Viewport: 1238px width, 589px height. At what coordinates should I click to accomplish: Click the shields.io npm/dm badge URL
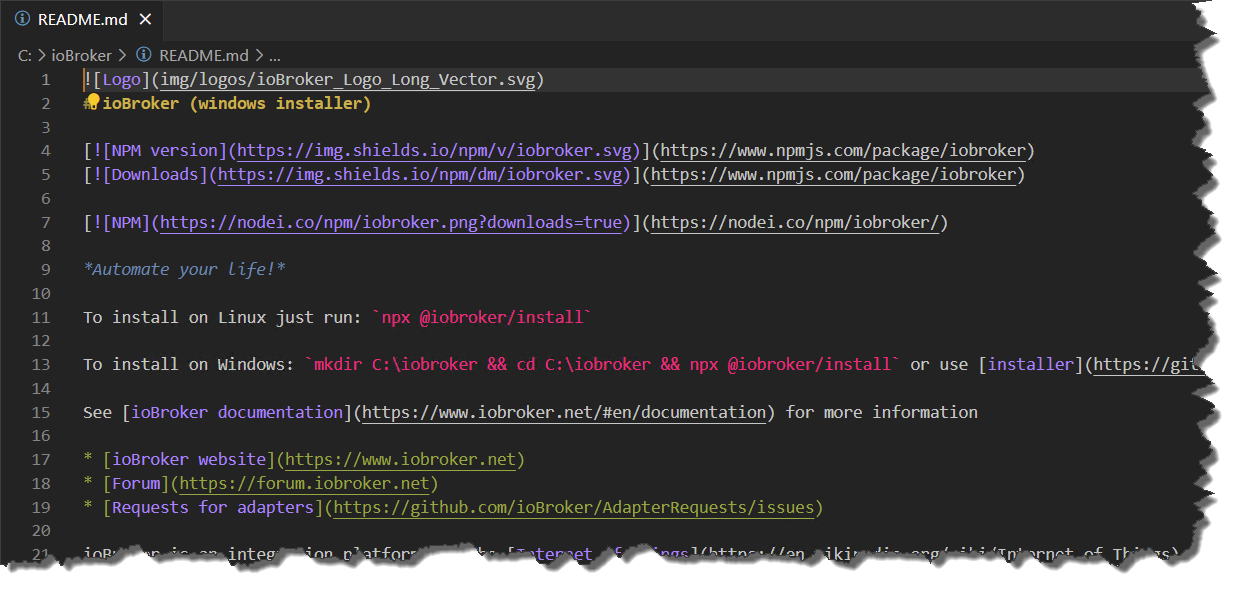(x=419, y=175)
